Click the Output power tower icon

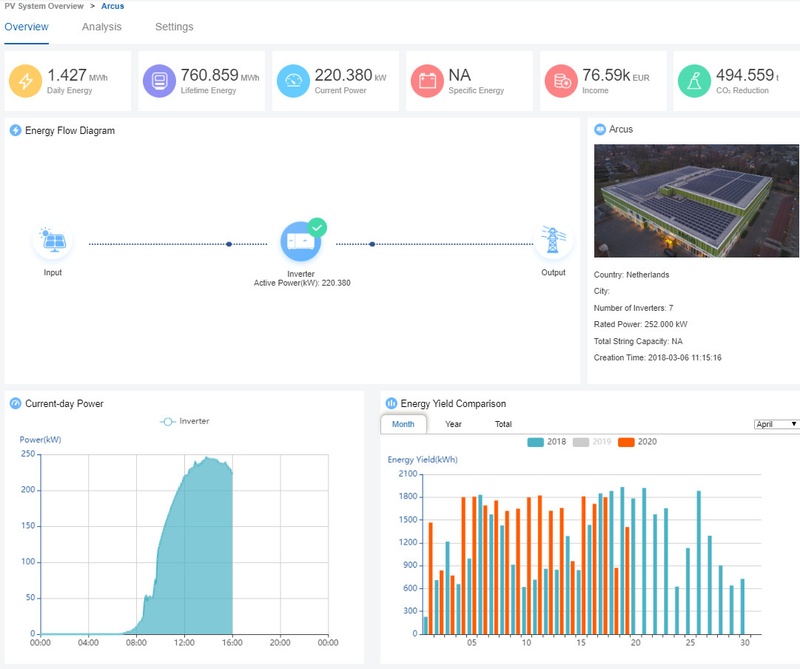(x=553, y=240)
